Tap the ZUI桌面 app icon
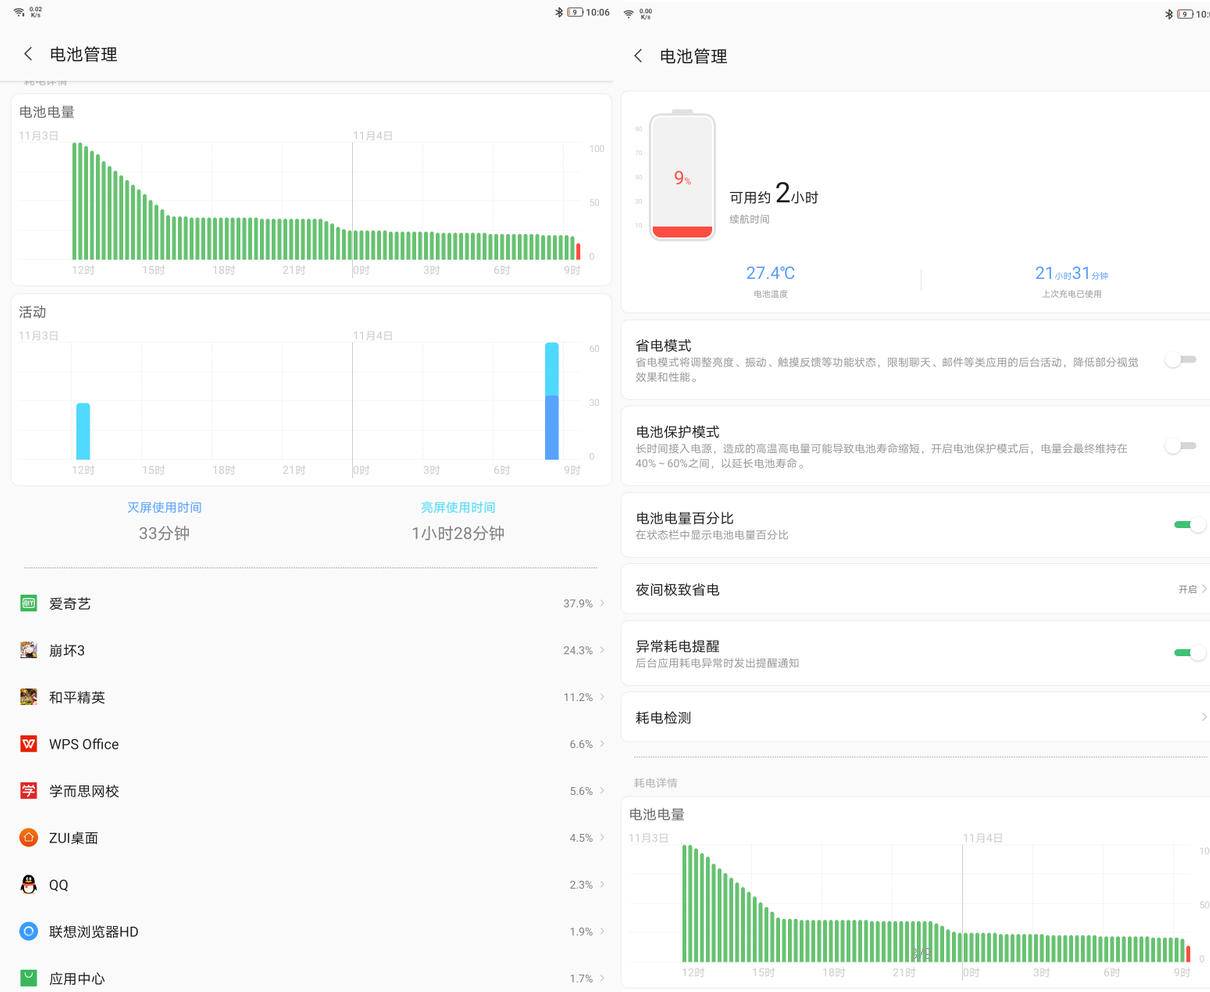Image resolution: width=1210 pixels, height=992 pixels. point(29,838)
